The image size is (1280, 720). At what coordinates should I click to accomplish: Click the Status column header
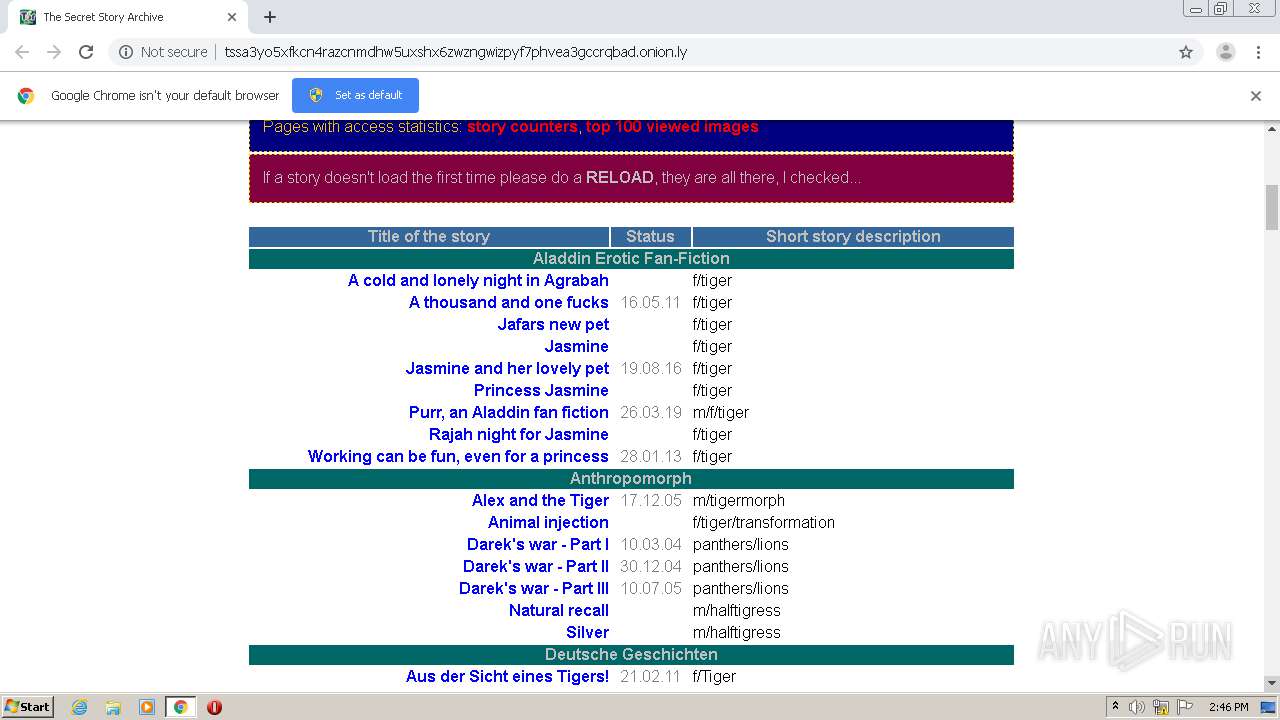pyautogui.click(x=650, y=237)
